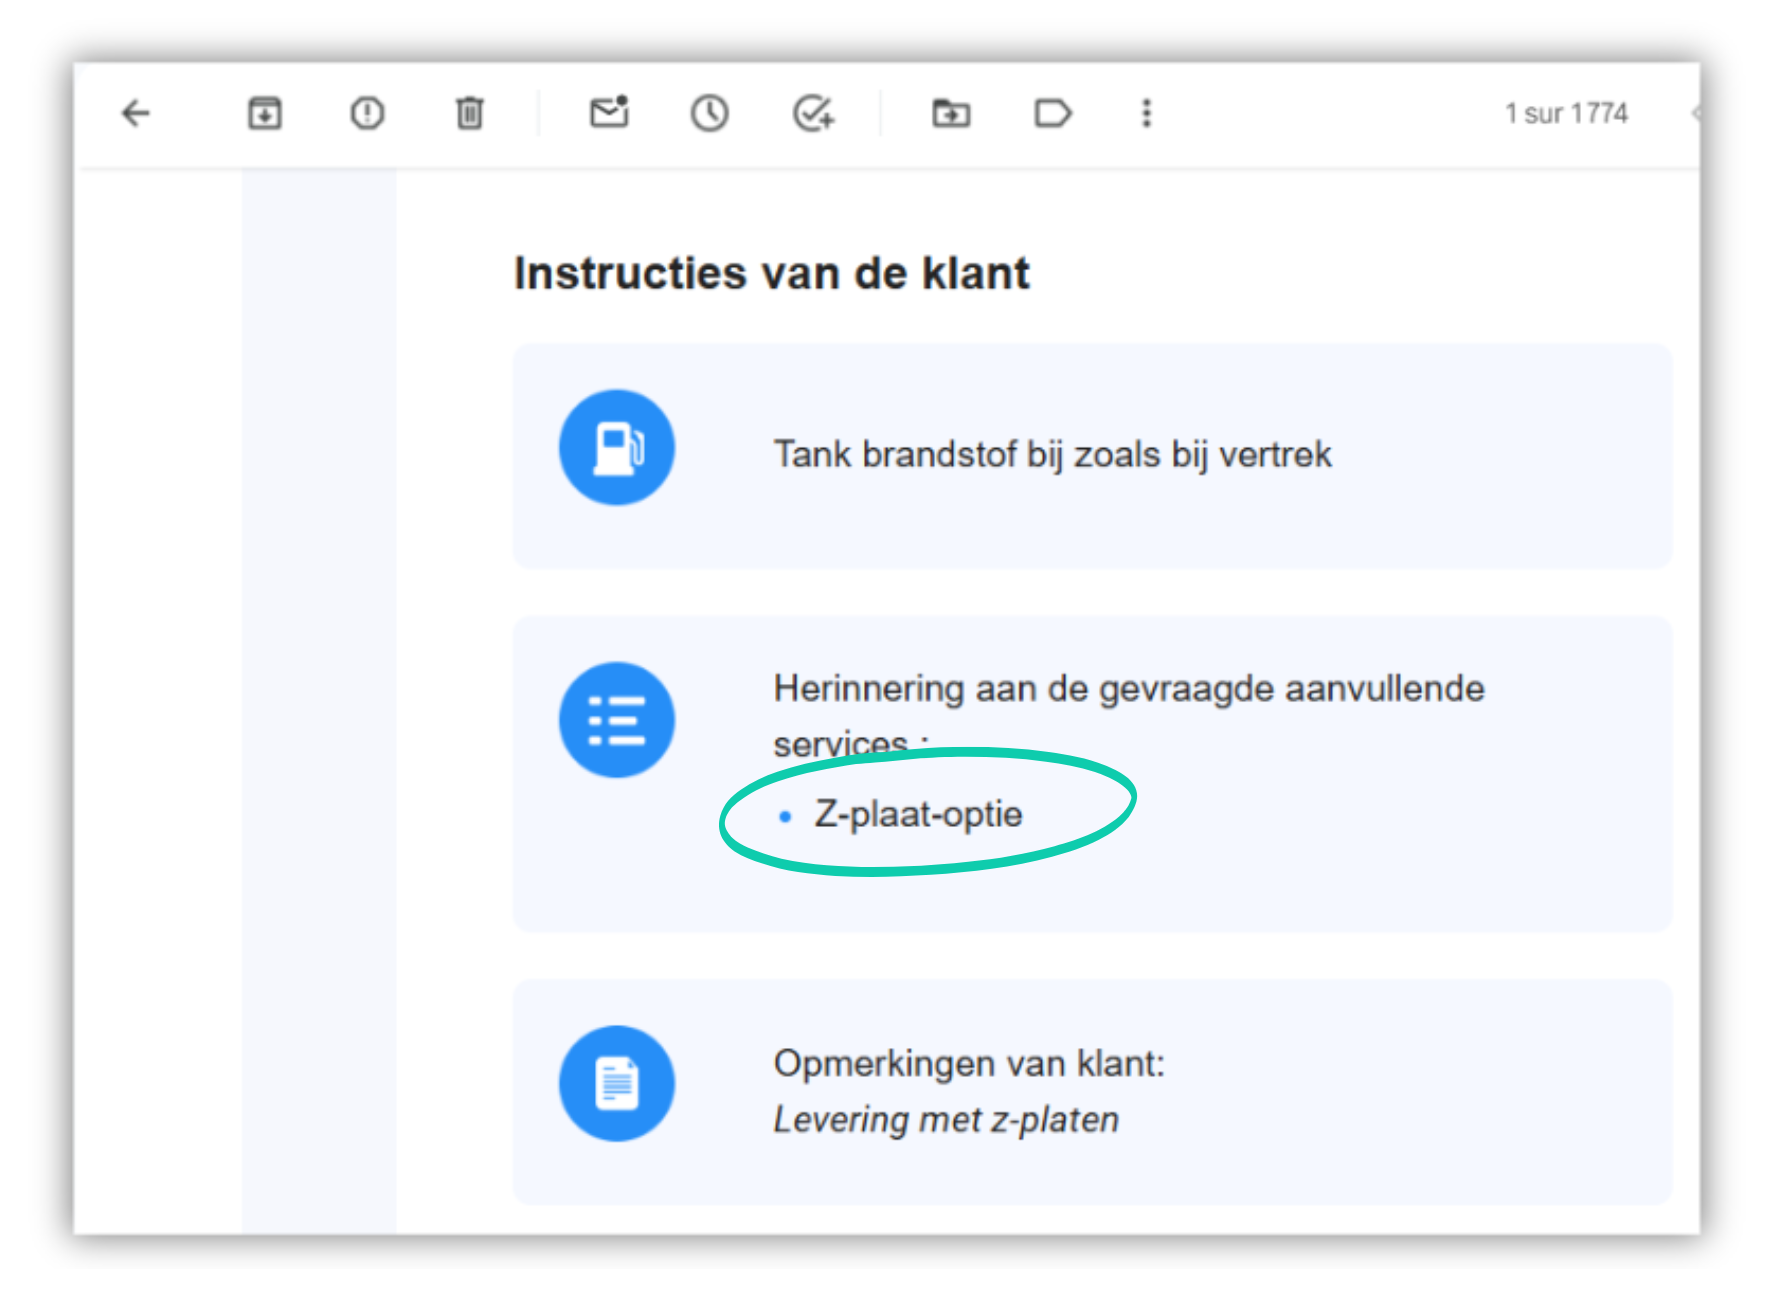Add email to Tasks

[x=813, y=113]
